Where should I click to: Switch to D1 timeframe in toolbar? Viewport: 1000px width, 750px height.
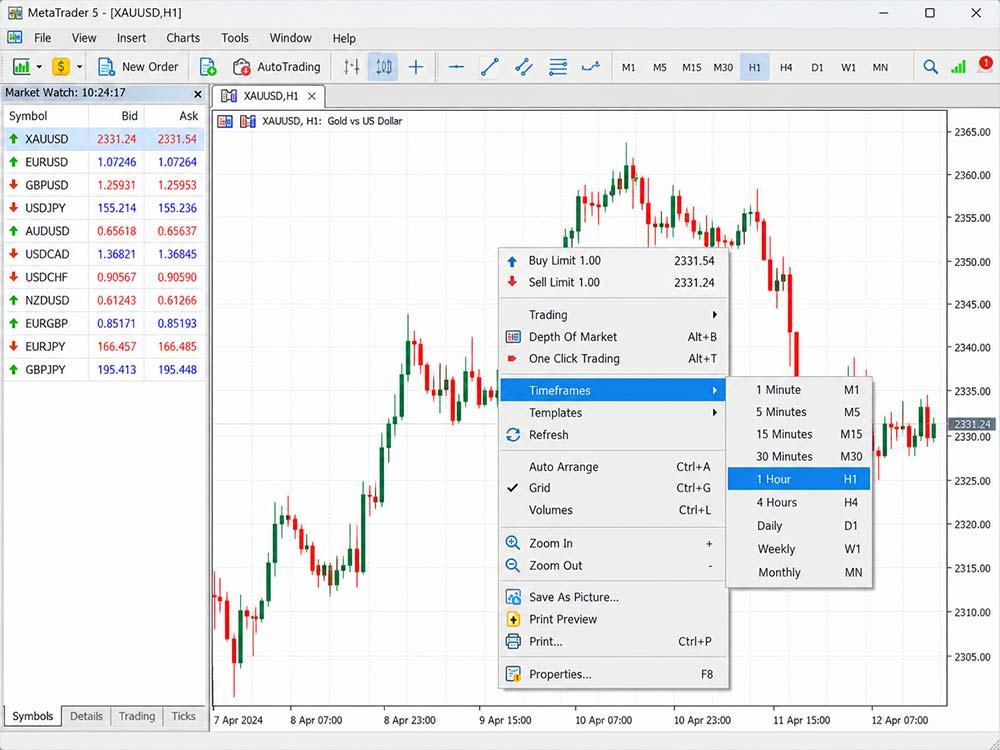817,67
